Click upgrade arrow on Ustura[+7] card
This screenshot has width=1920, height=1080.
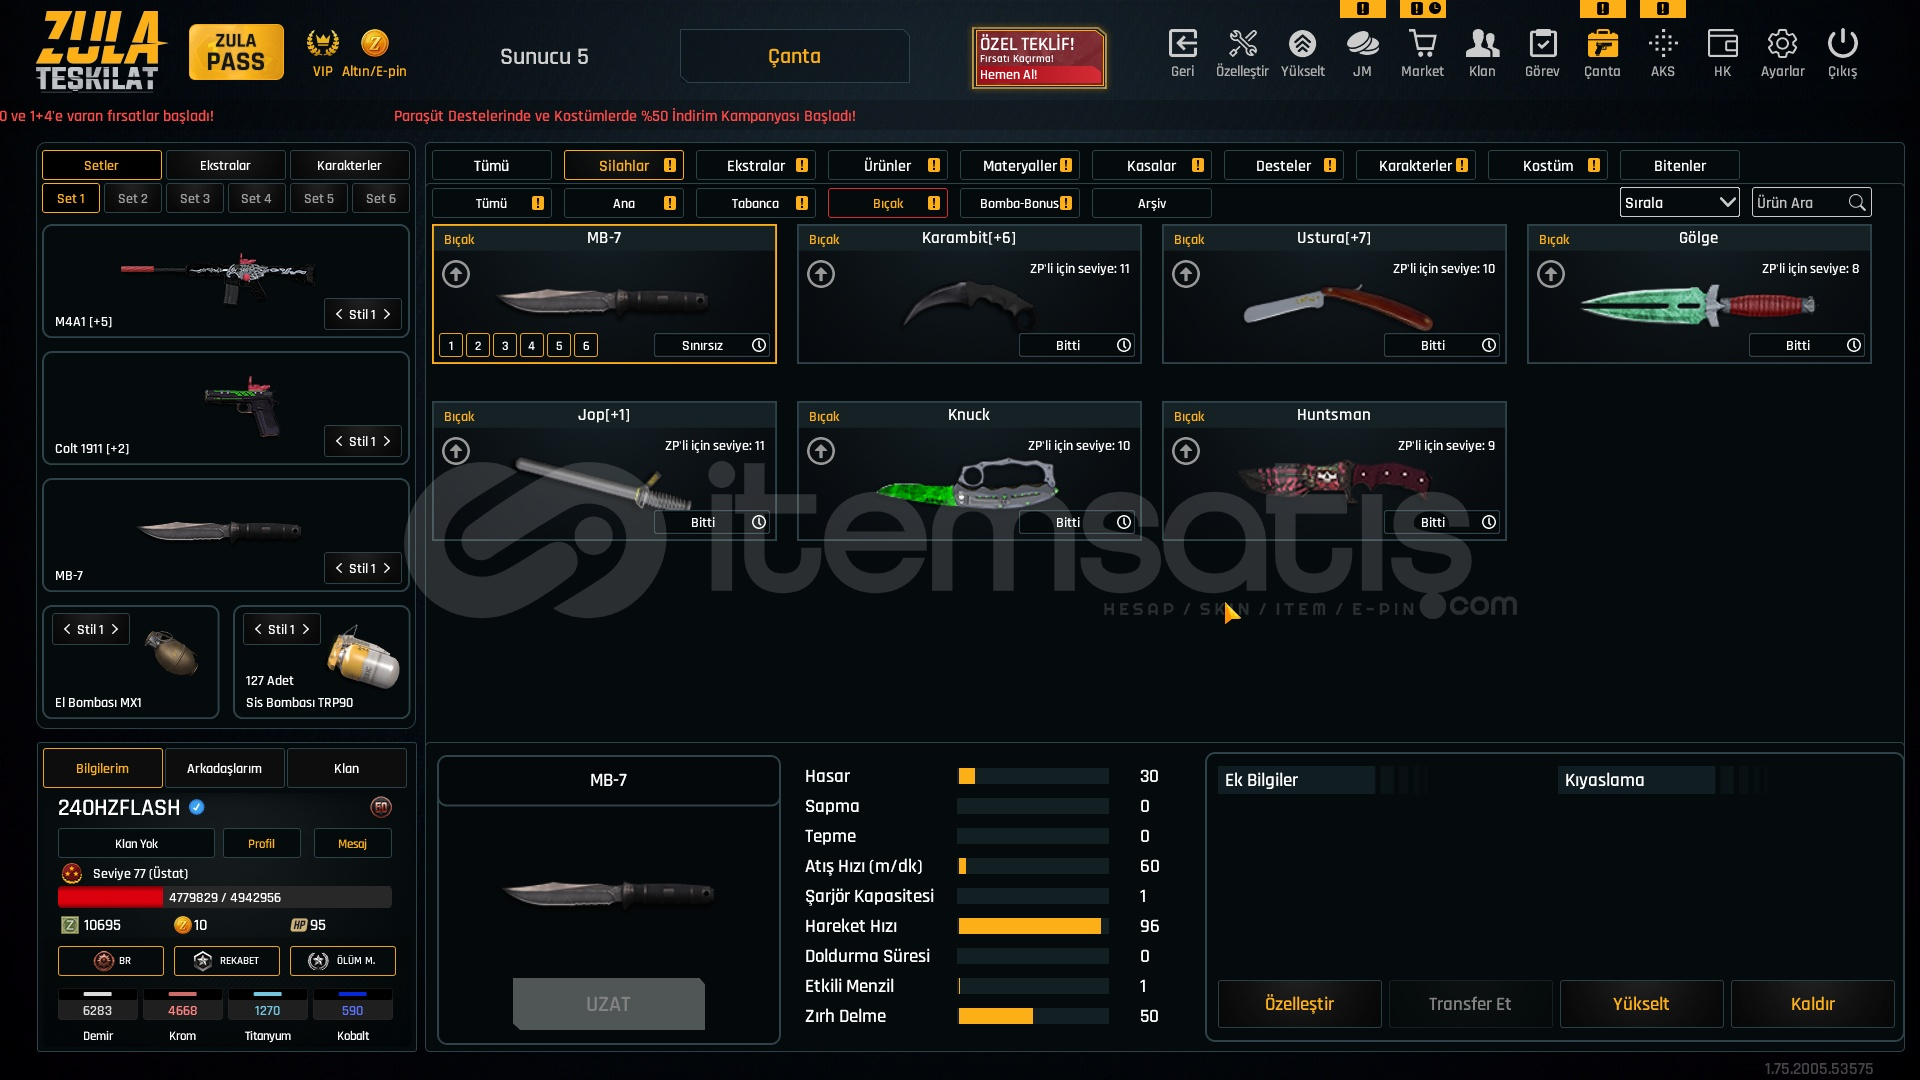coord(1186,274)
